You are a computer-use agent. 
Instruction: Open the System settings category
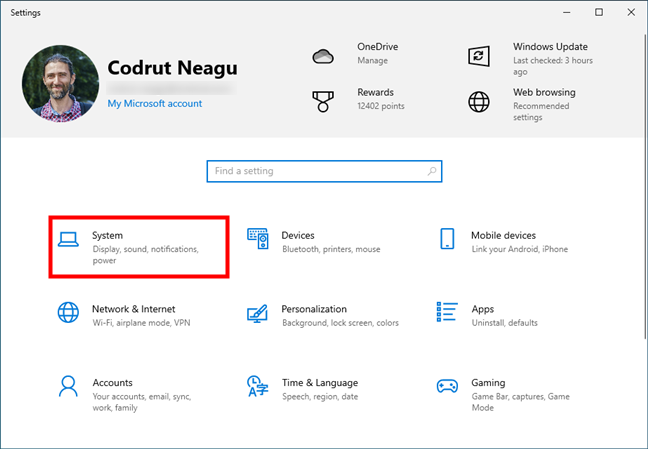(x=139, y=247)
